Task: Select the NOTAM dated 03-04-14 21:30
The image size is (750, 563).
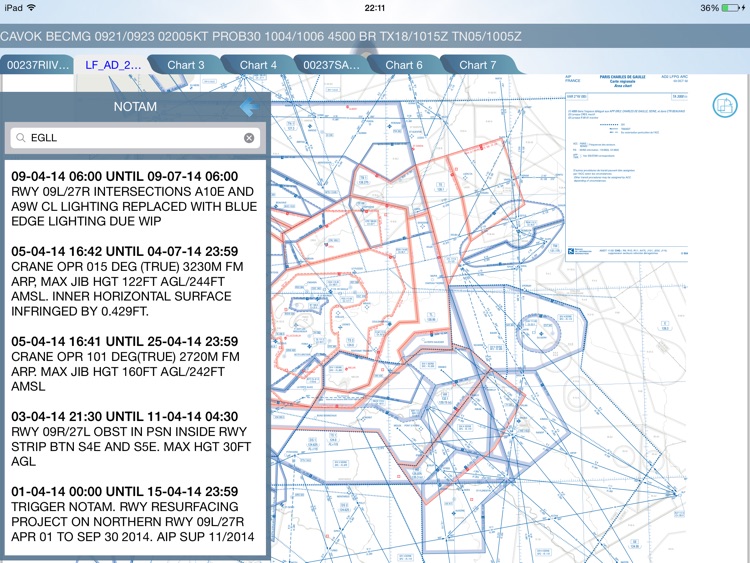Action: (x=132, y=439)
